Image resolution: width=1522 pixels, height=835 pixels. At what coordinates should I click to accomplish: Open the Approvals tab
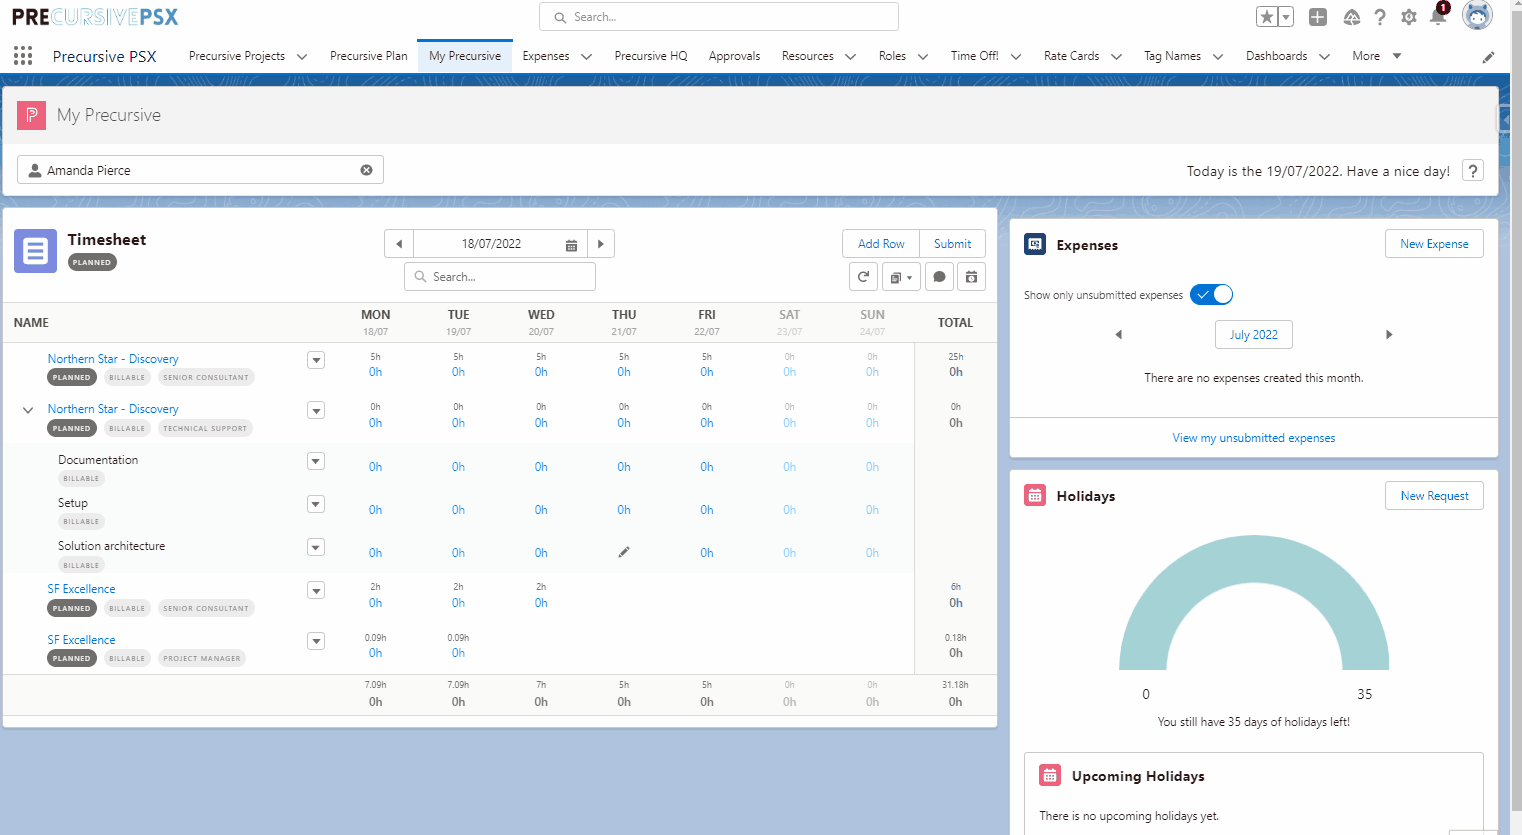[x=734, y=56]
